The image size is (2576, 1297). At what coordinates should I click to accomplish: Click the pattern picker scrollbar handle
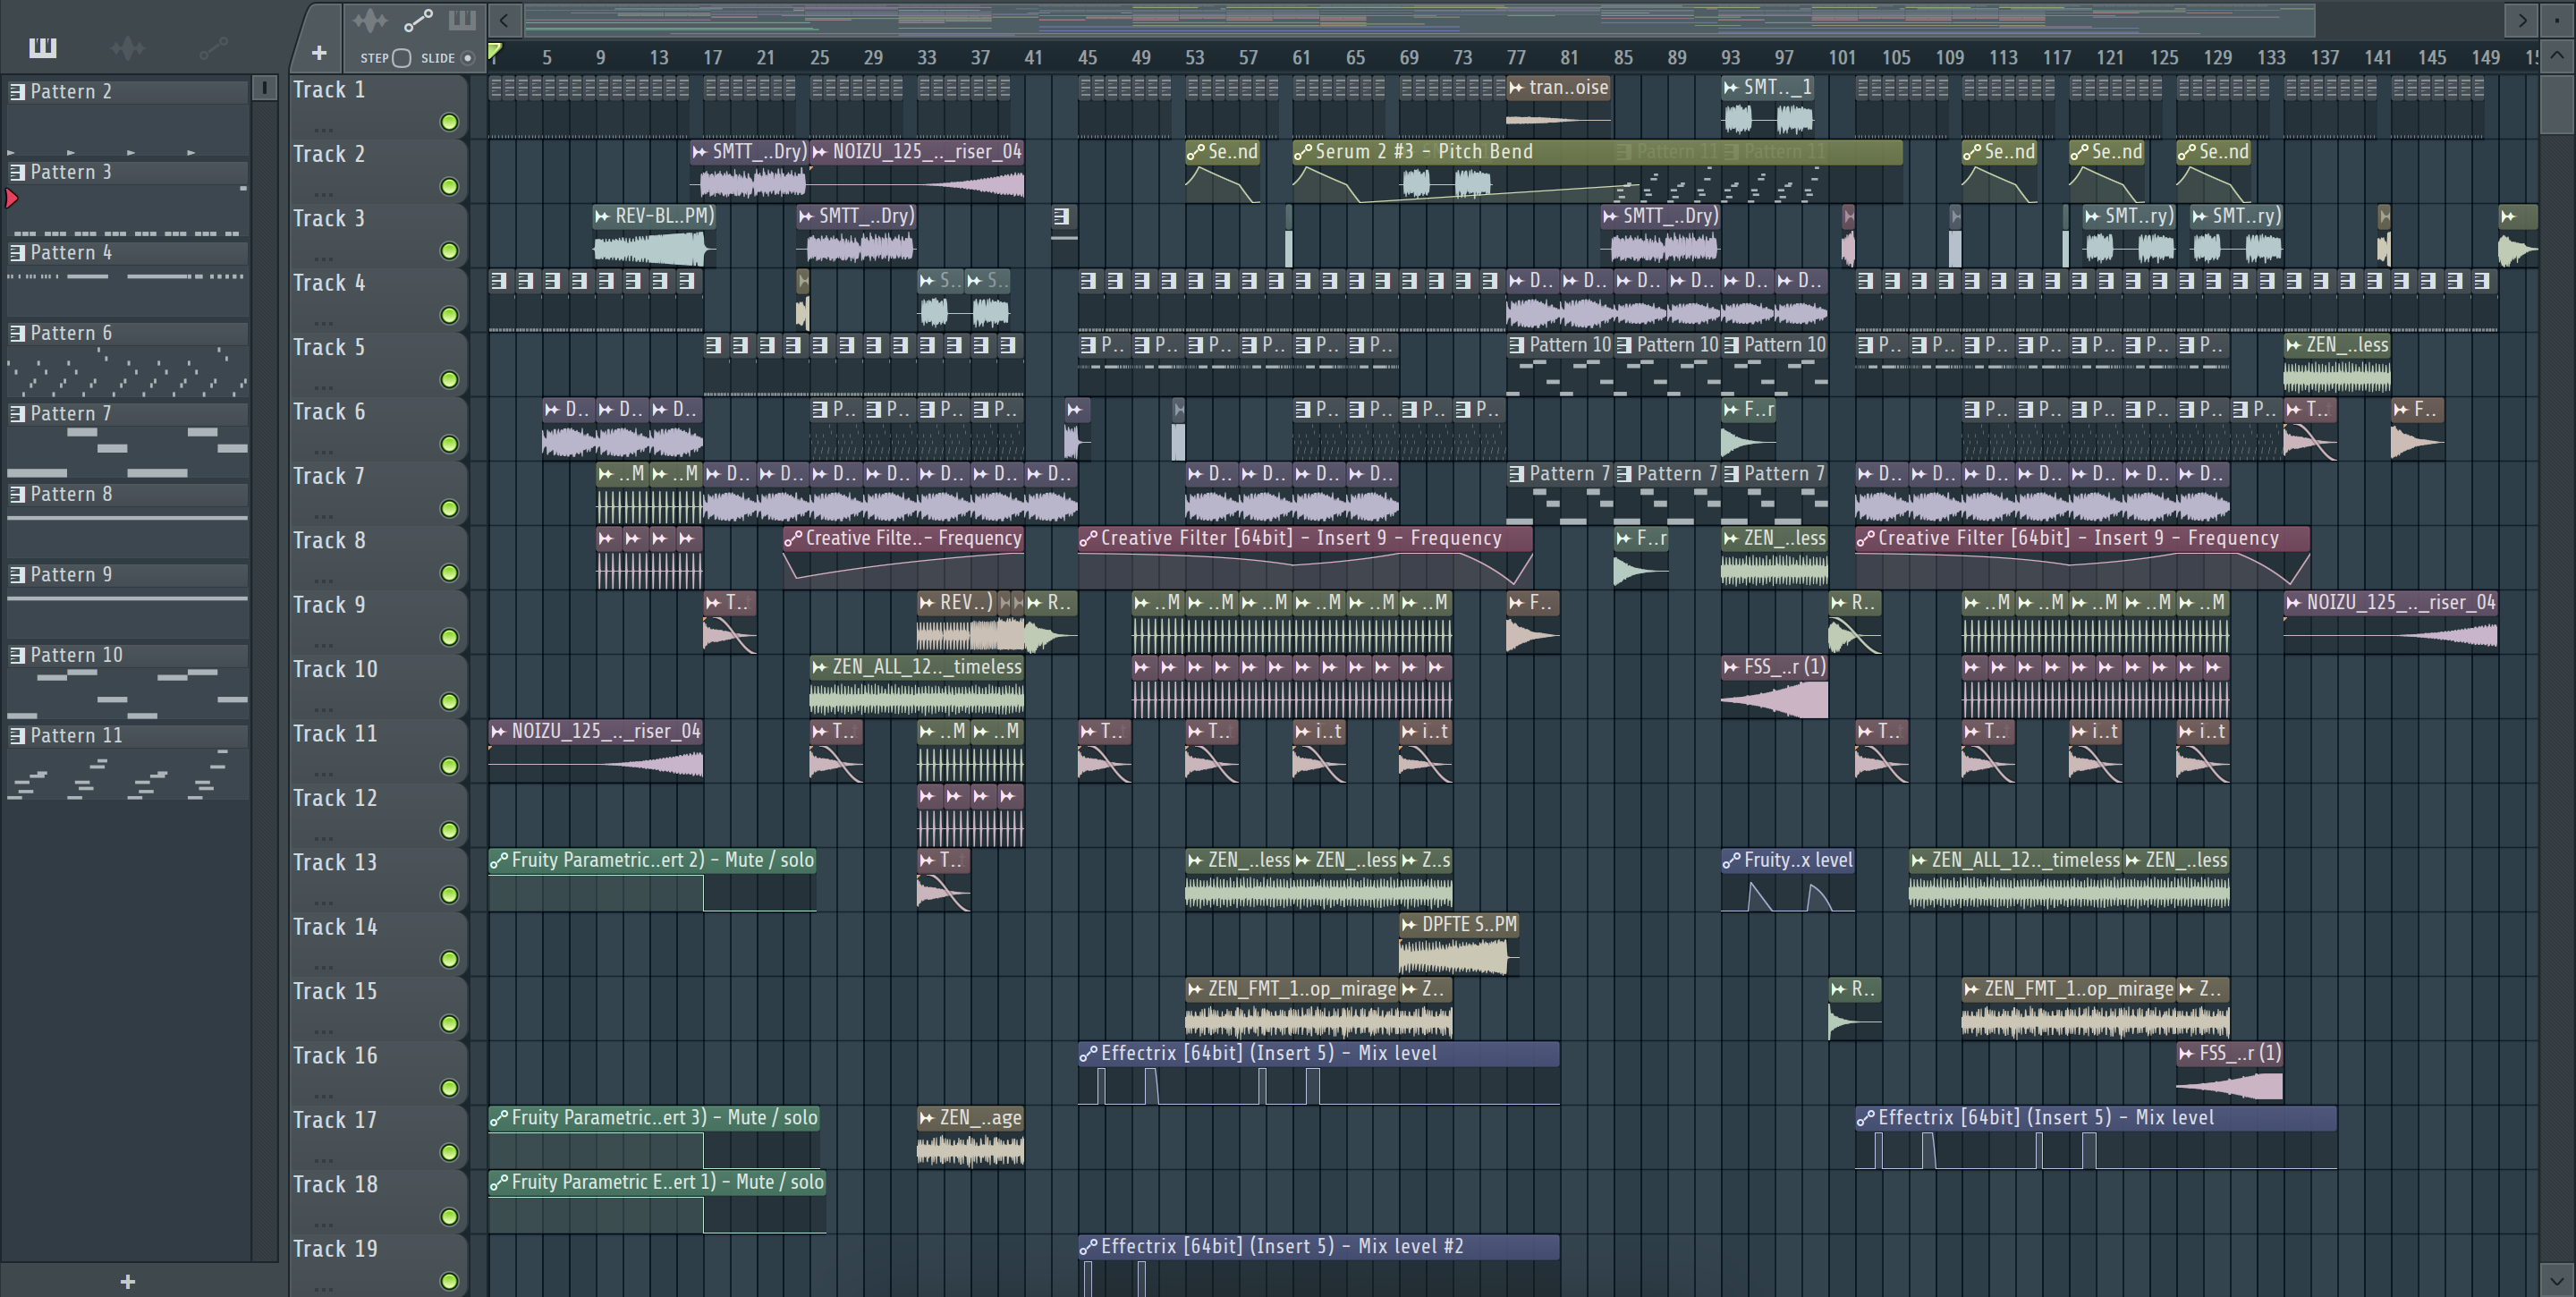pos(264,88)
